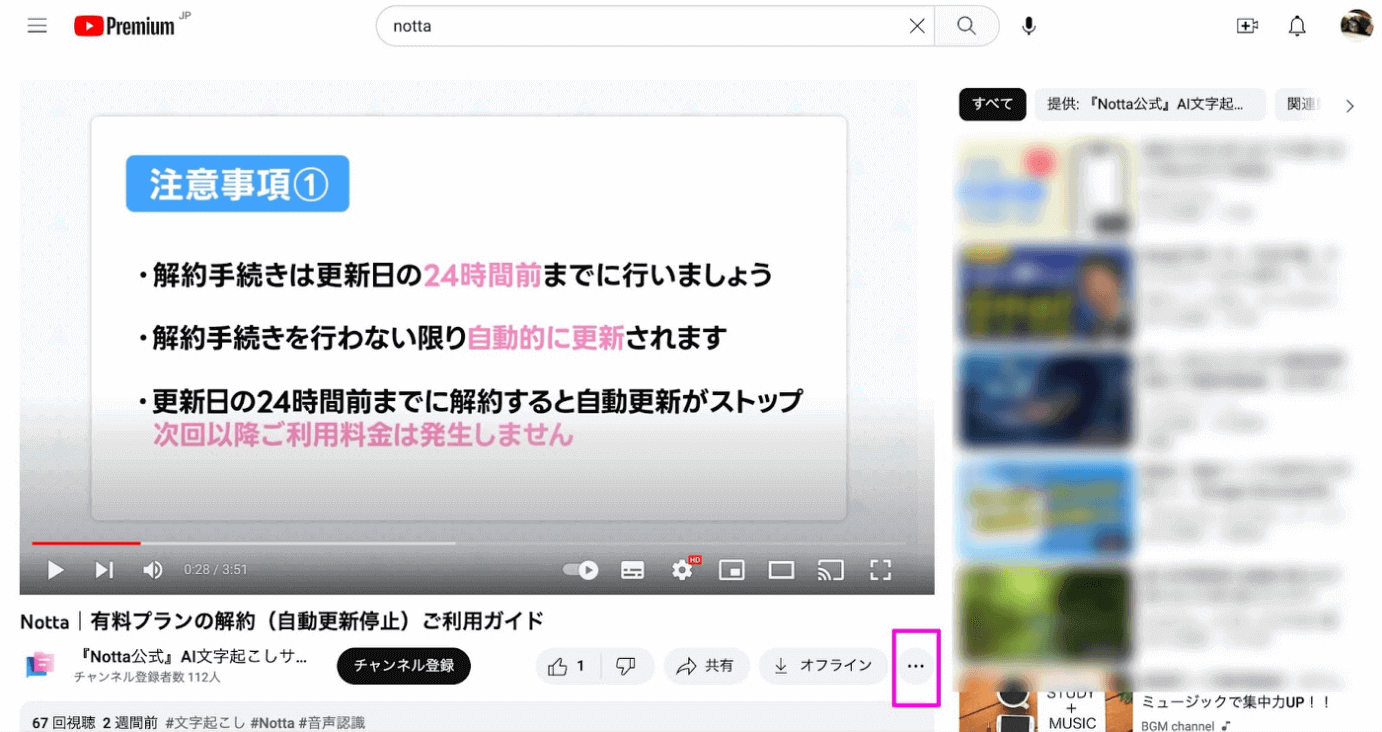Image resolution: width=1382 pixels, height=732 pixels.
Task: Select the 提供:『Notta公式』 chip
Action: pyautogui.click(x=1149, y=104)
